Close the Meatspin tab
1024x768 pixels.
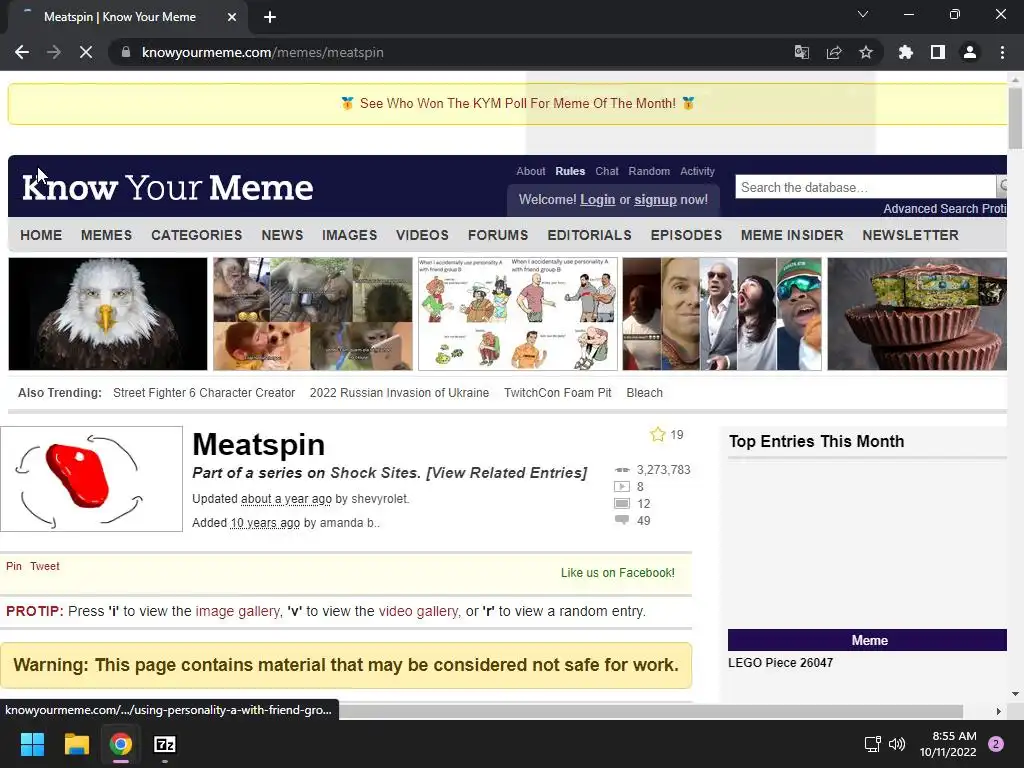[232, 17]
